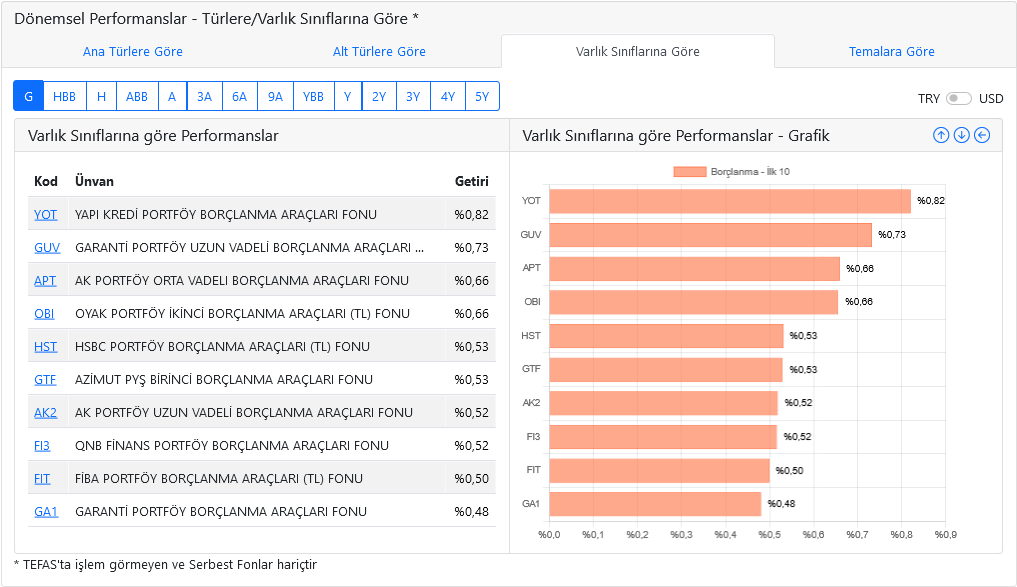Click the up arrow icon on chart panel

[x=941, y=134]
